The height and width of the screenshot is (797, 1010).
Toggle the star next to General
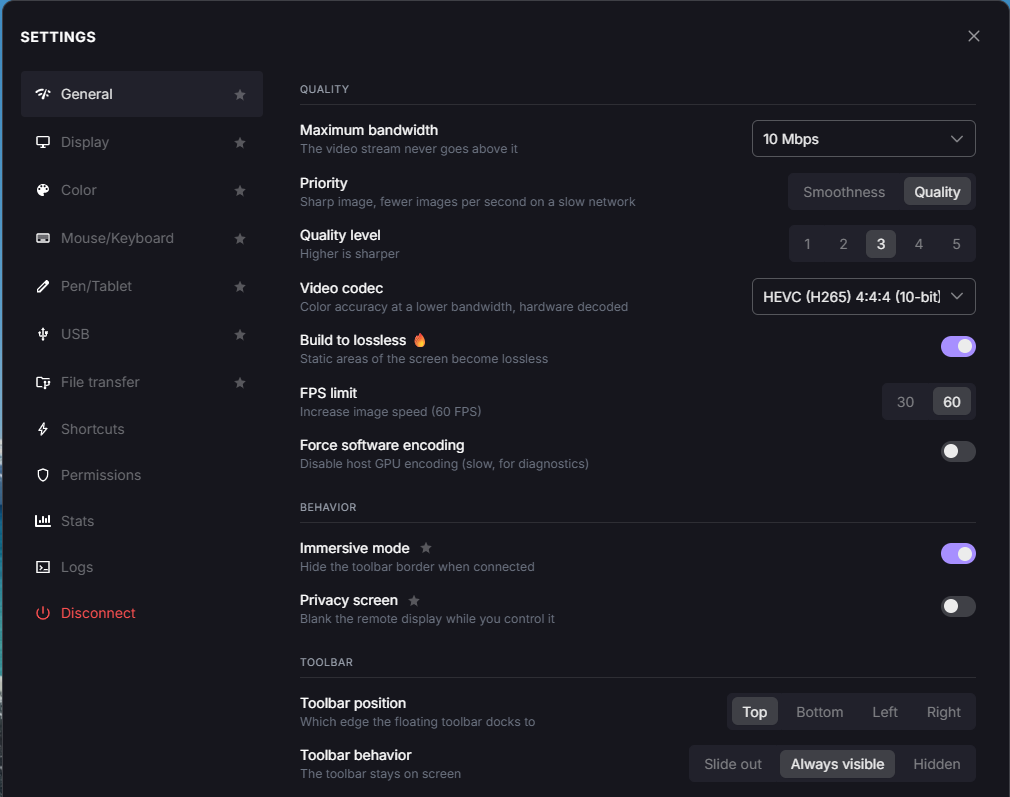[240, 94]
